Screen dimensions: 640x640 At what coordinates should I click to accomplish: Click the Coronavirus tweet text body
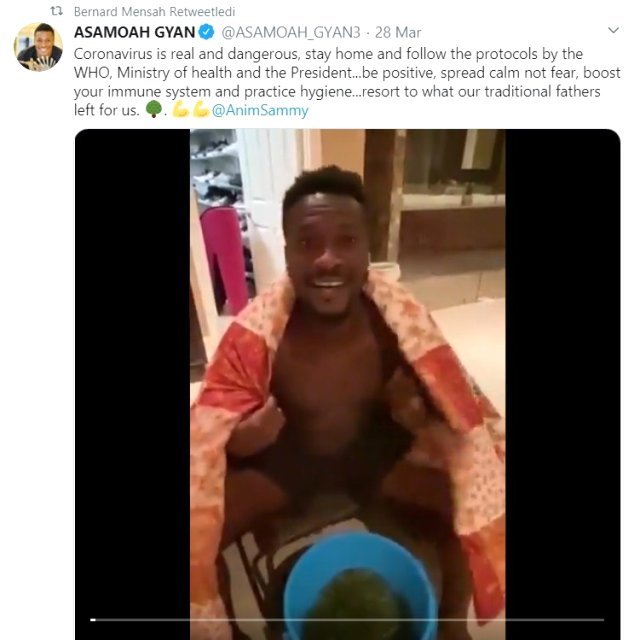click(x=347, y=82)
